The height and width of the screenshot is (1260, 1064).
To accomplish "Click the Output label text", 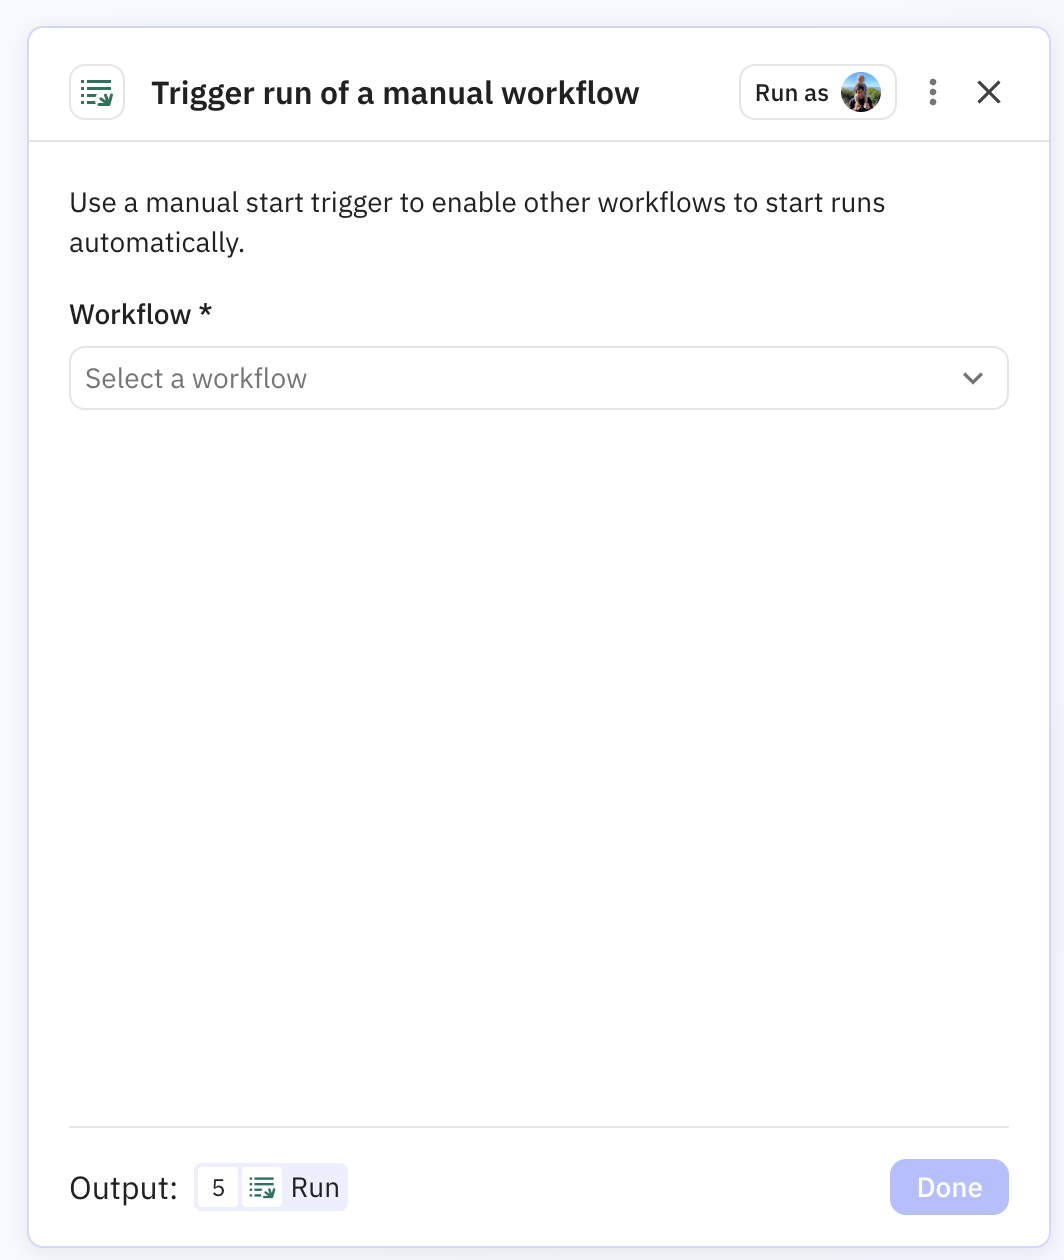I will pos(123,1188).
